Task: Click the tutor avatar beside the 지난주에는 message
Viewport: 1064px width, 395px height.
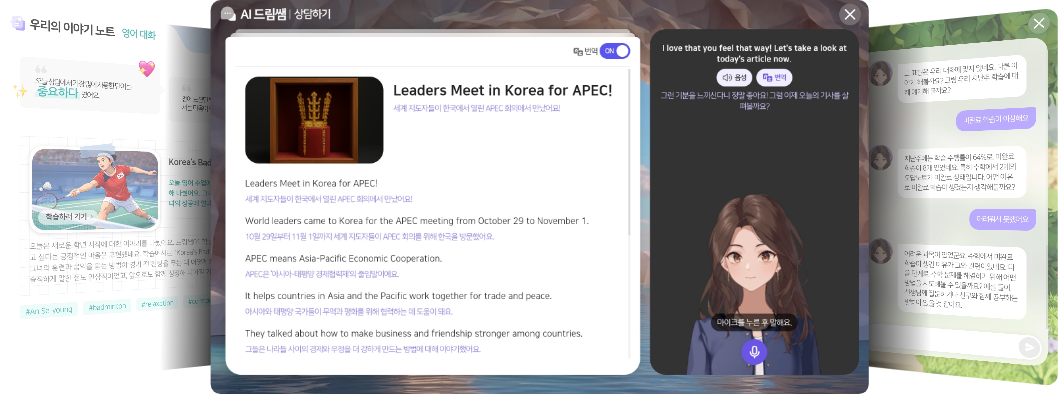Action: point(881,157)
